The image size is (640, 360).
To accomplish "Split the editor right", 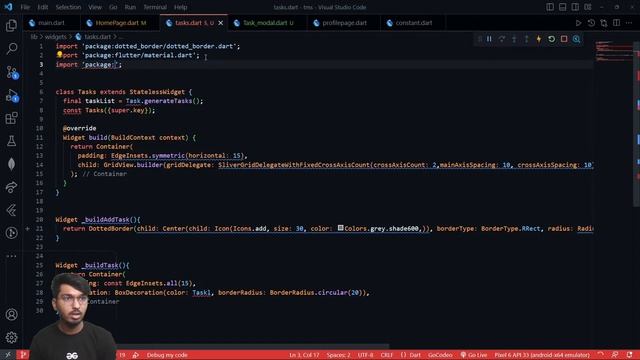I will 616,23.
